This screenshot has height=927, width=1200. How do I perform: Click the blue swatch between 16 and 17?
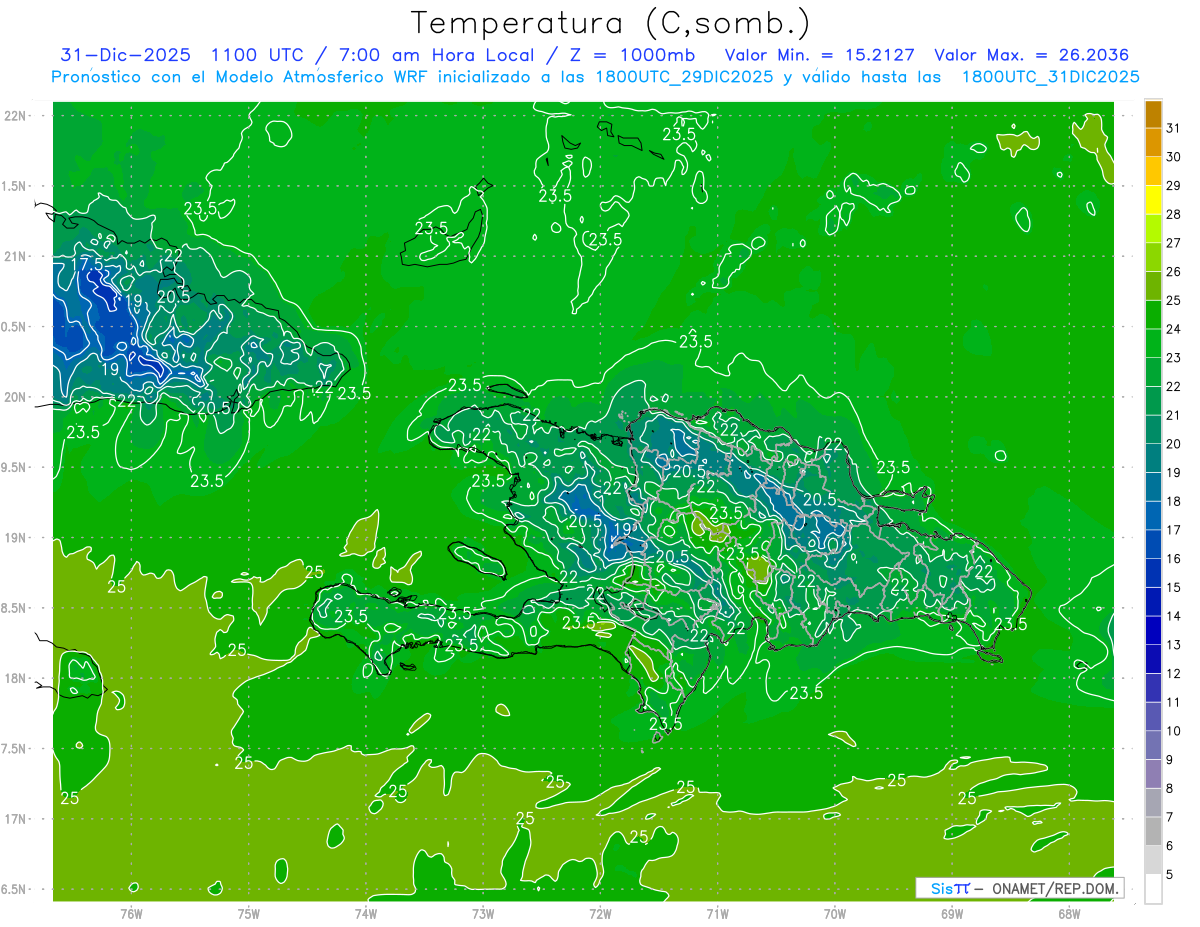pos(1153,545)
